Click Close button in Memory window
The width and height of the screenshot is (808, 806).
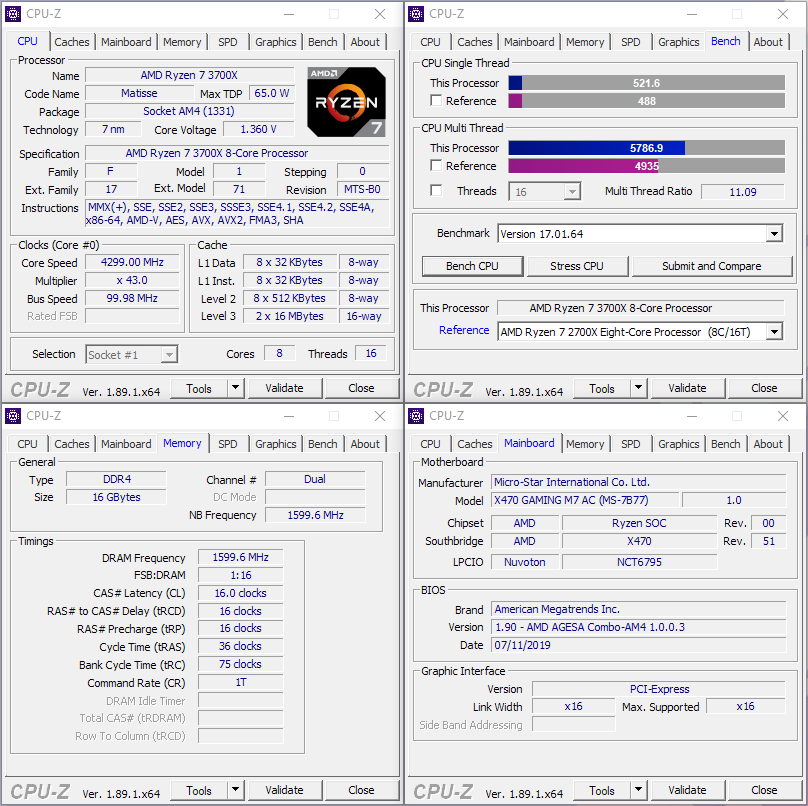(x=361, y=790)
